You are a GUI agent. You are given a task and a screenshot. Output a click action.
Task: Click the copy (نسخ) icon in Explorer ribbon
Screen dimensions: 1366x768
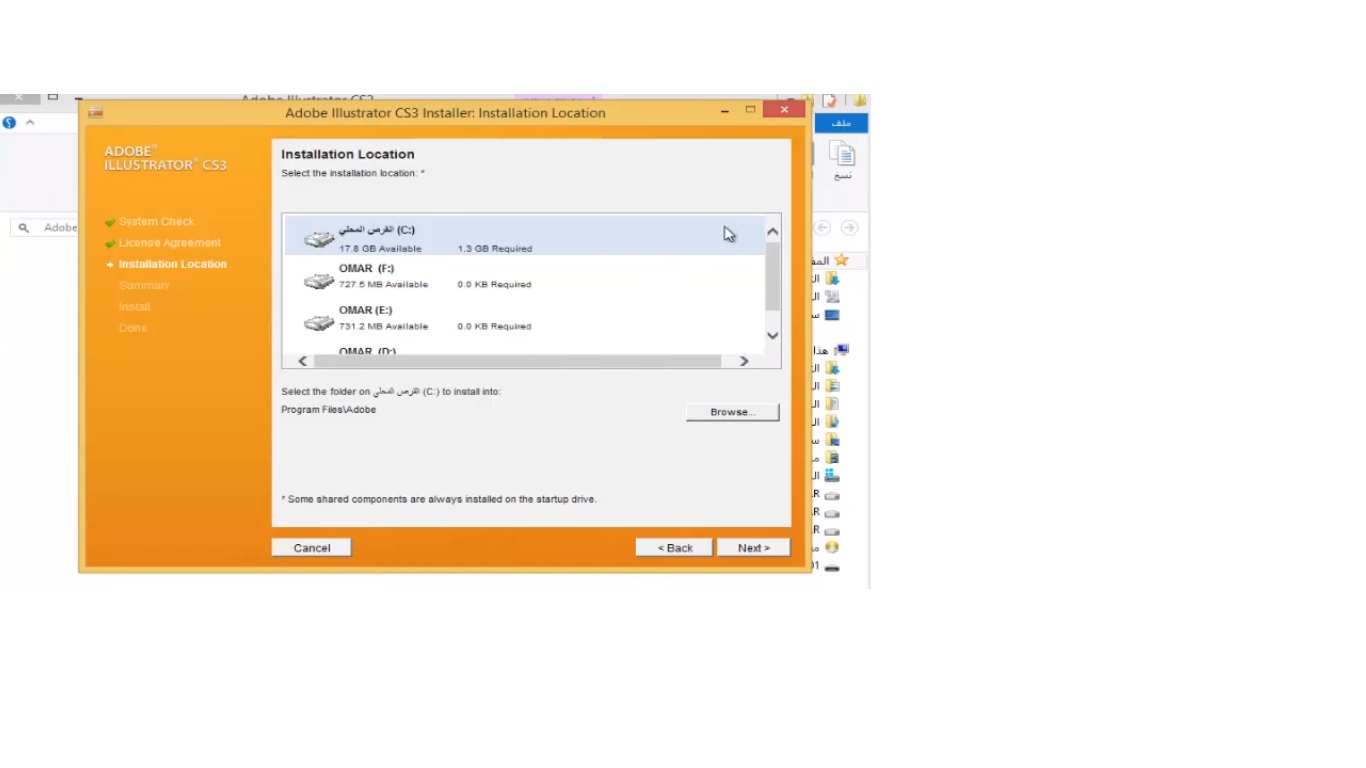coord(843,154)
